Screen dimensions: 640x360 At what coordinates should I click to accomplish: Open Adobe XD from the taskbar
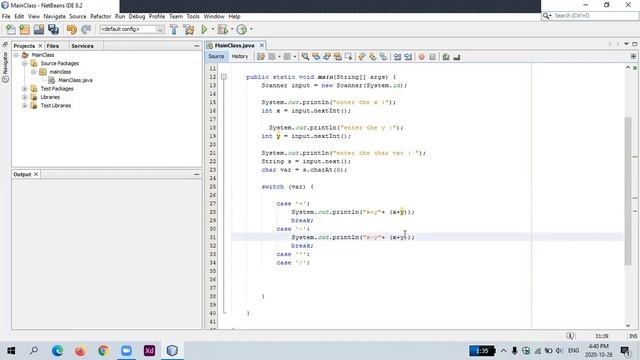click(x=149, y=351)
